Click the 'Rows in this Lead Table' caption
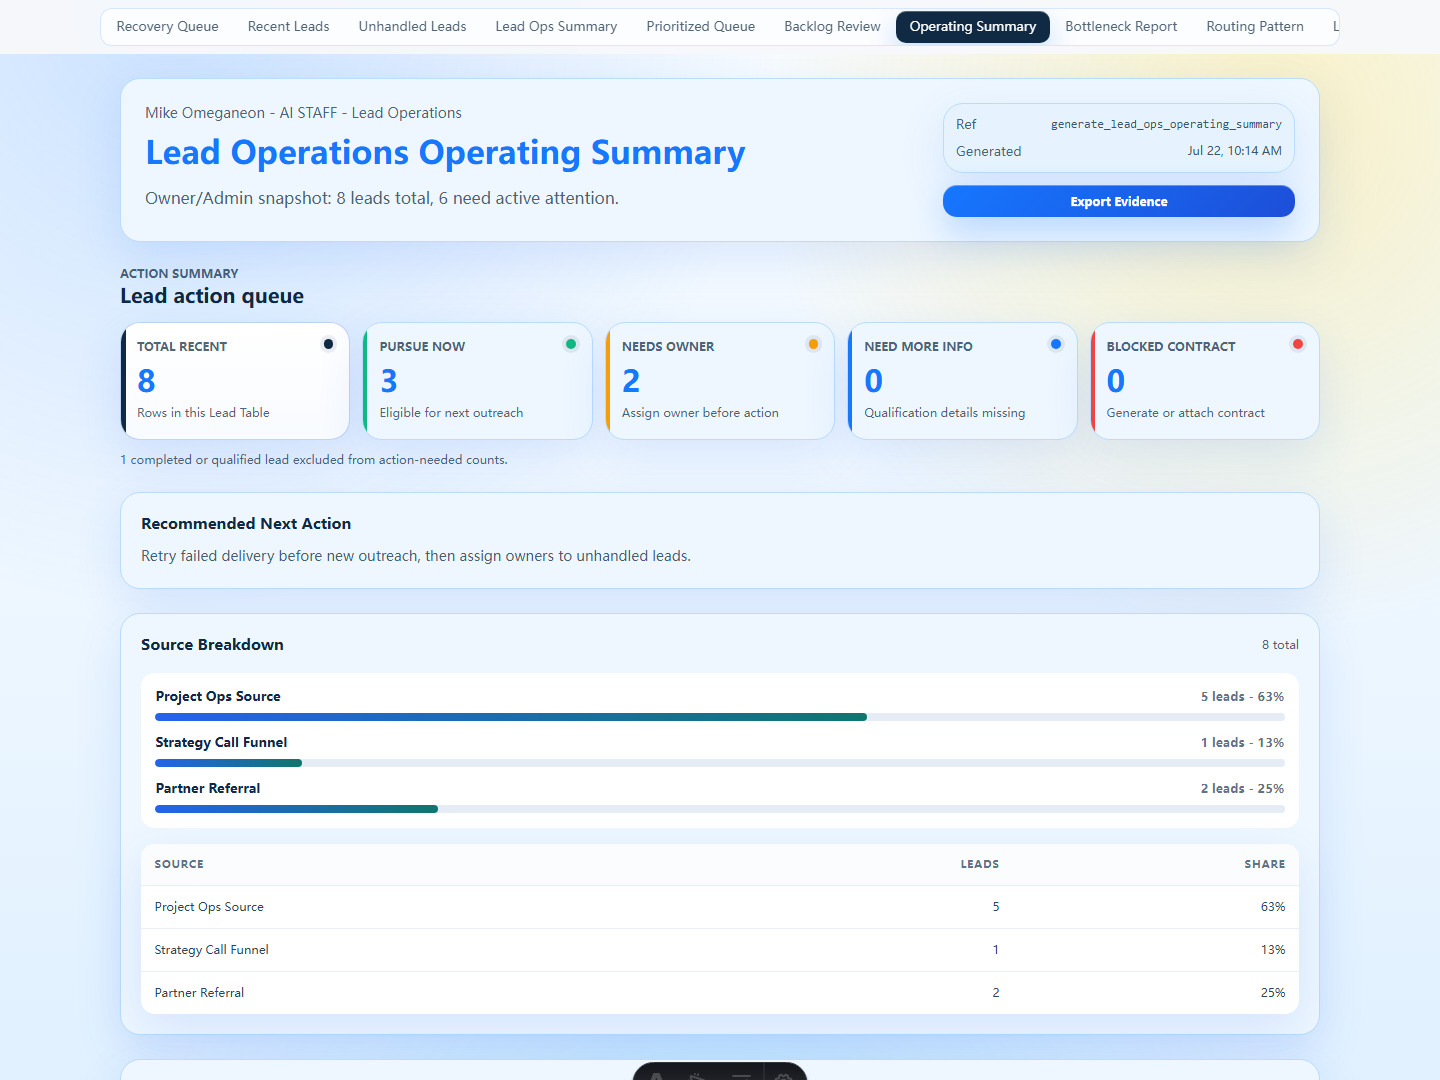The height and width of the screenshot is (1080, 1440). click(x=203, y=413)
